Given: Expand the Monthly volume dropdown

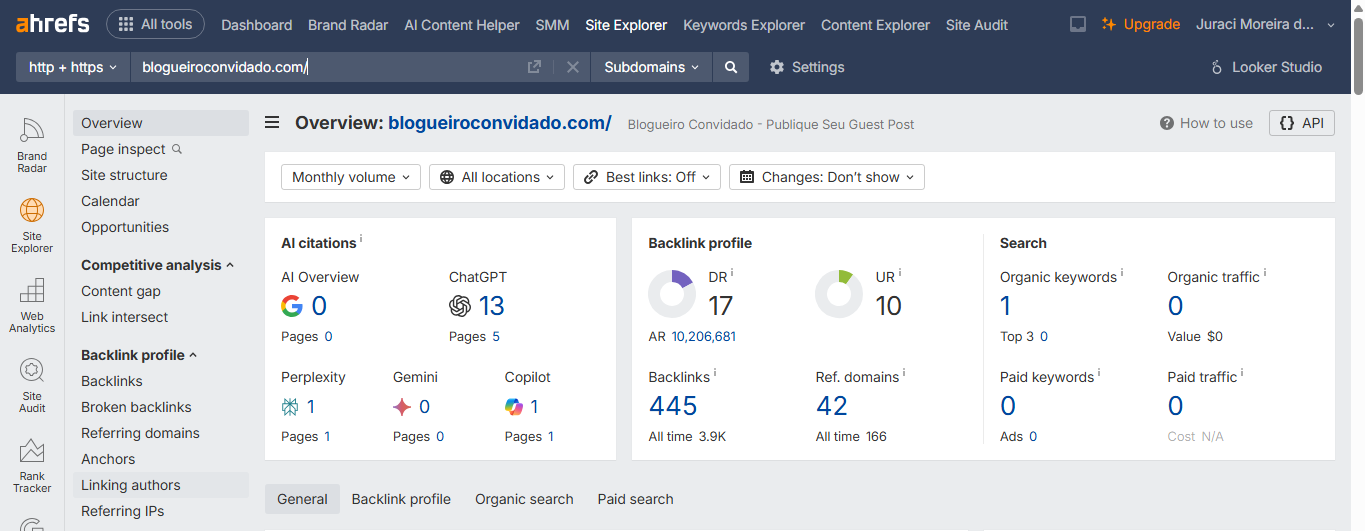Looking at the screenshot, I should point(351,177).
